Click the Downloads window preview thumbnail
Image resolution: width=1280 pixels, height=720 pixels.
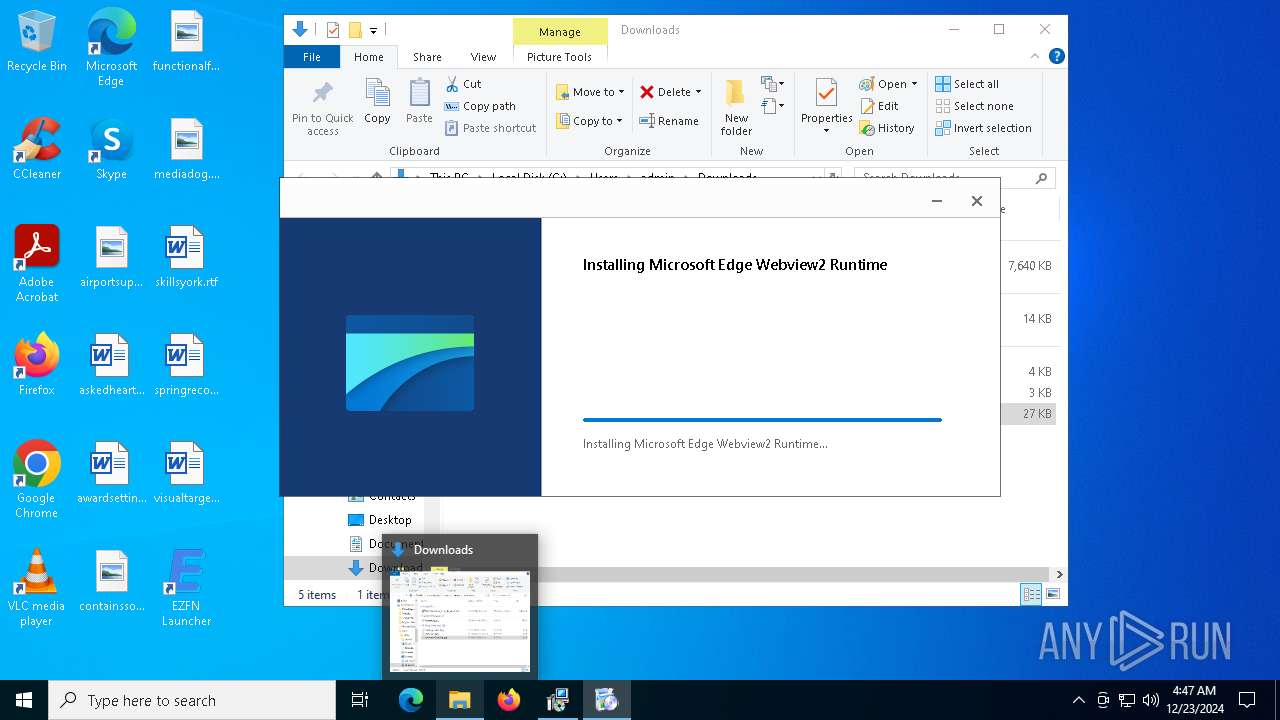[x=460, y=620]
